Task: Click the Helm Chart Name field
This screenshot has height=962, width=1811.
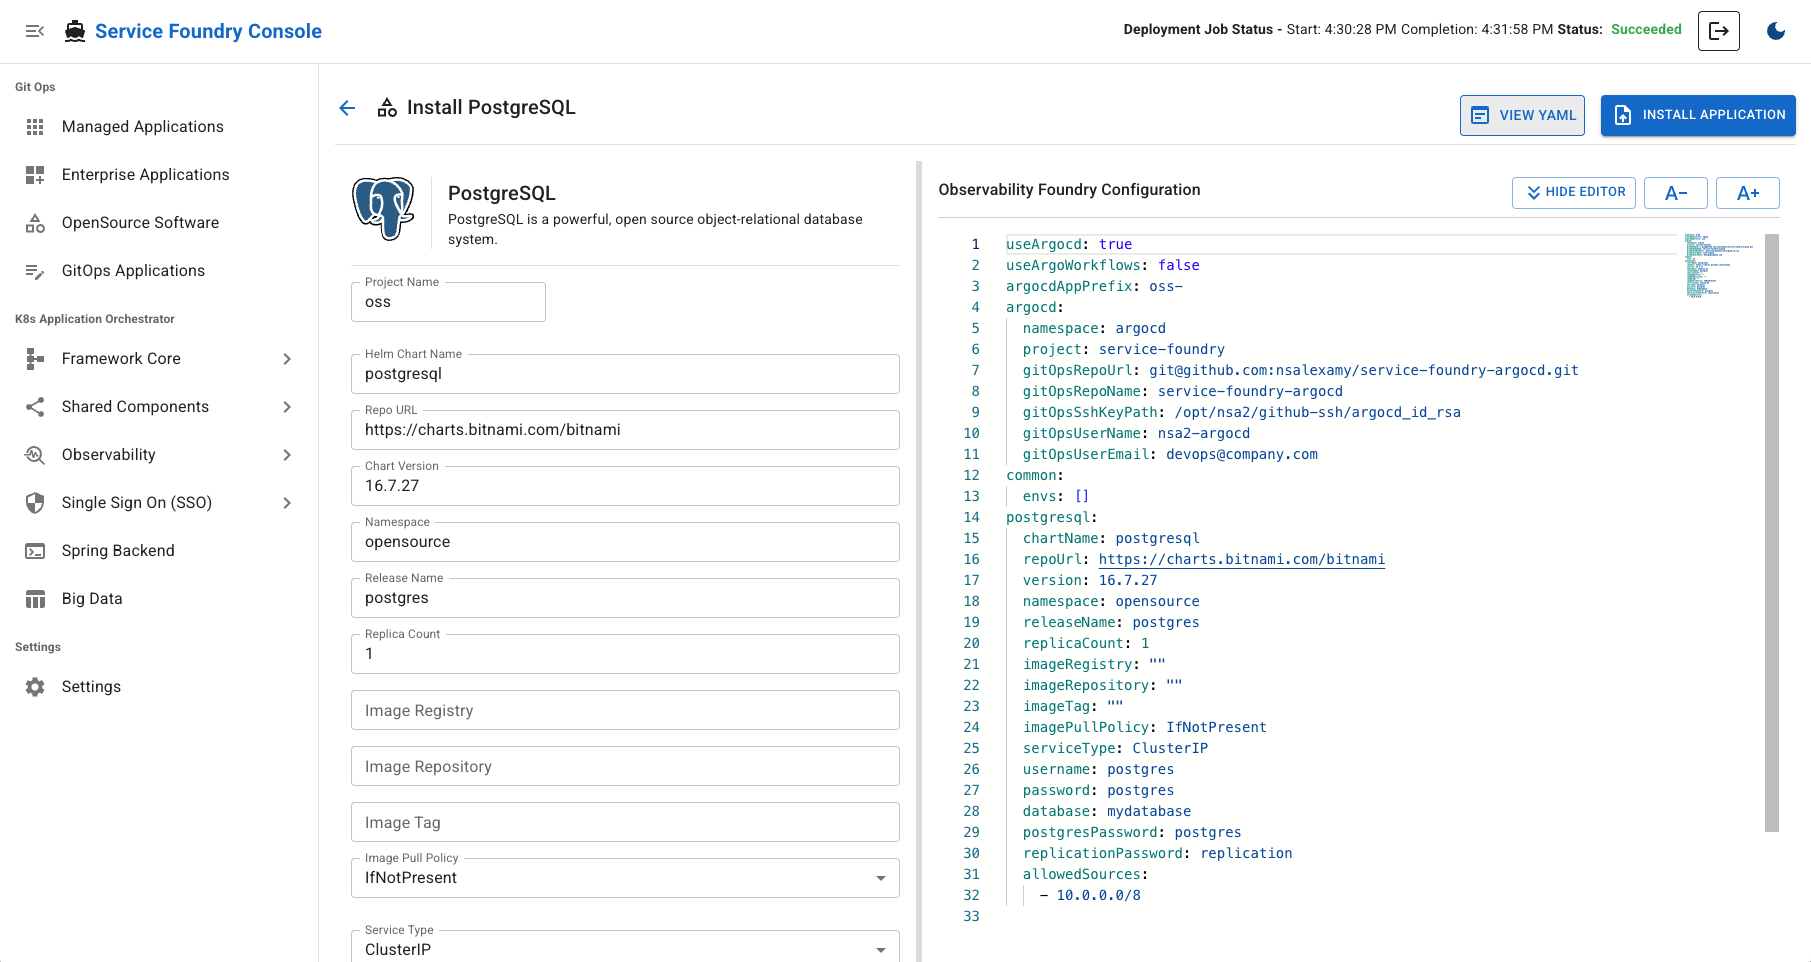Action: pyautogui.click(x=625, y=374)
